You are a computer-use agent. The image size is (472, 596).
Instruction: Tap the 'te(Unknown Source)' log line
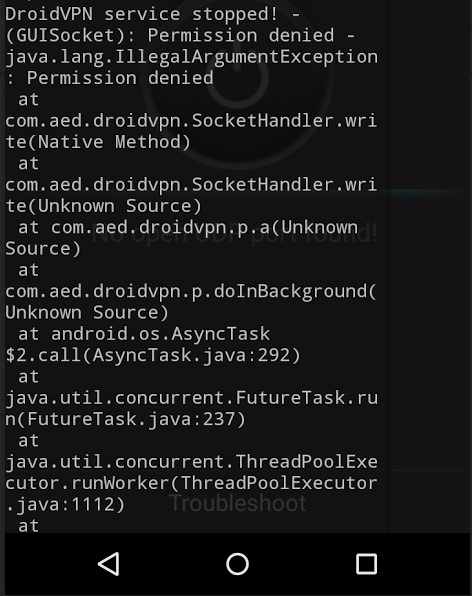(x=103, y=206)
